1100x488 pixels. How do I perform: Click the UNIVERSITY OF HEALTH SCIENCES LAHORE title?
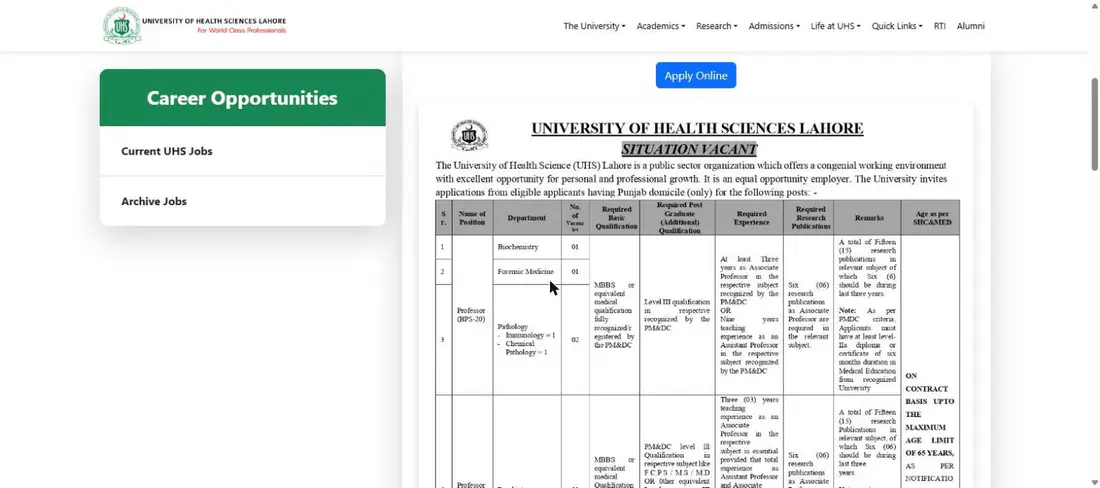[697, 128]
